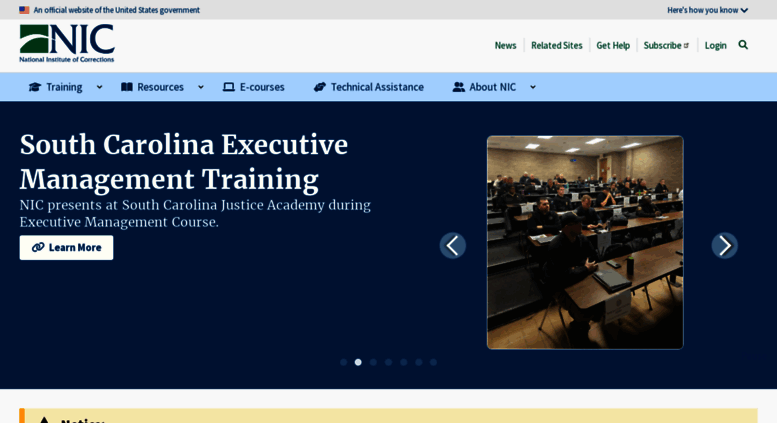
Task: Expand the About NIC menu chevron
Action: point(533,87)
